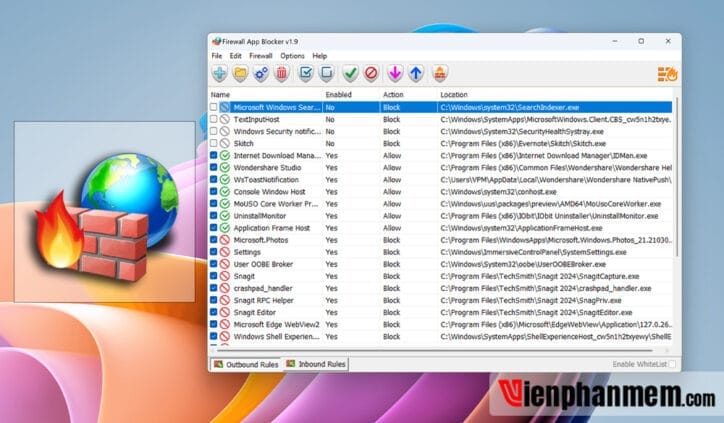Screen dimensions: 724x423
Task: Click the Add Application plus icon
Action: (220, 73)
